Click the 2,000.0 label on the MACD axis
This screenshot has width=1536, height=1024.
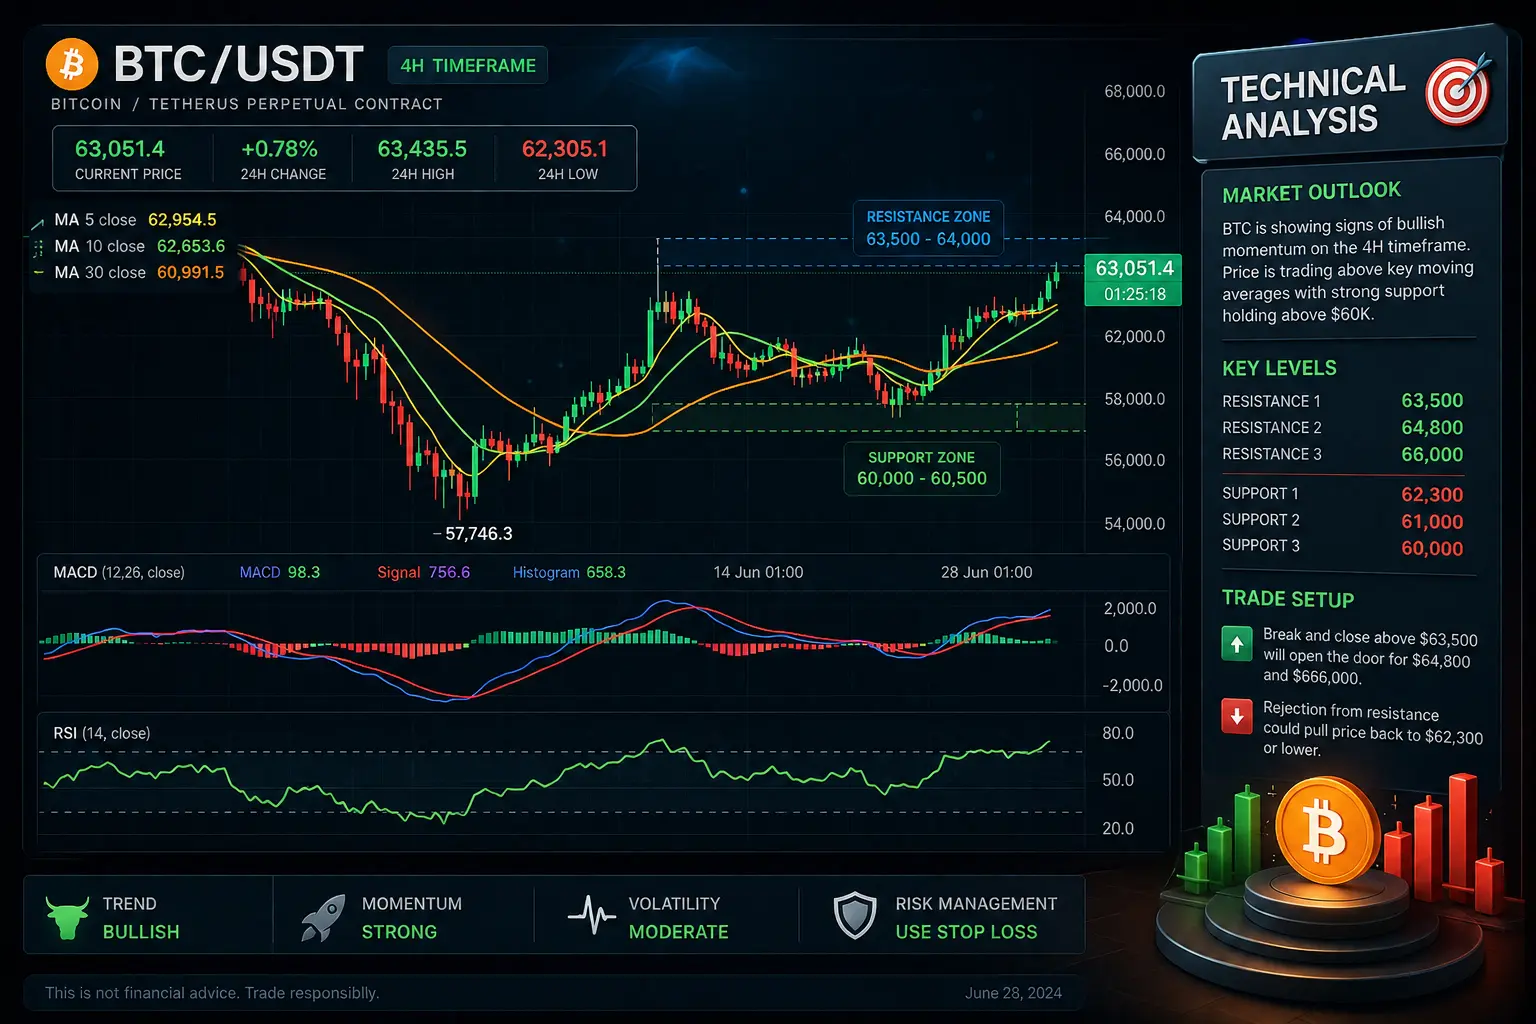(1130, 609)
